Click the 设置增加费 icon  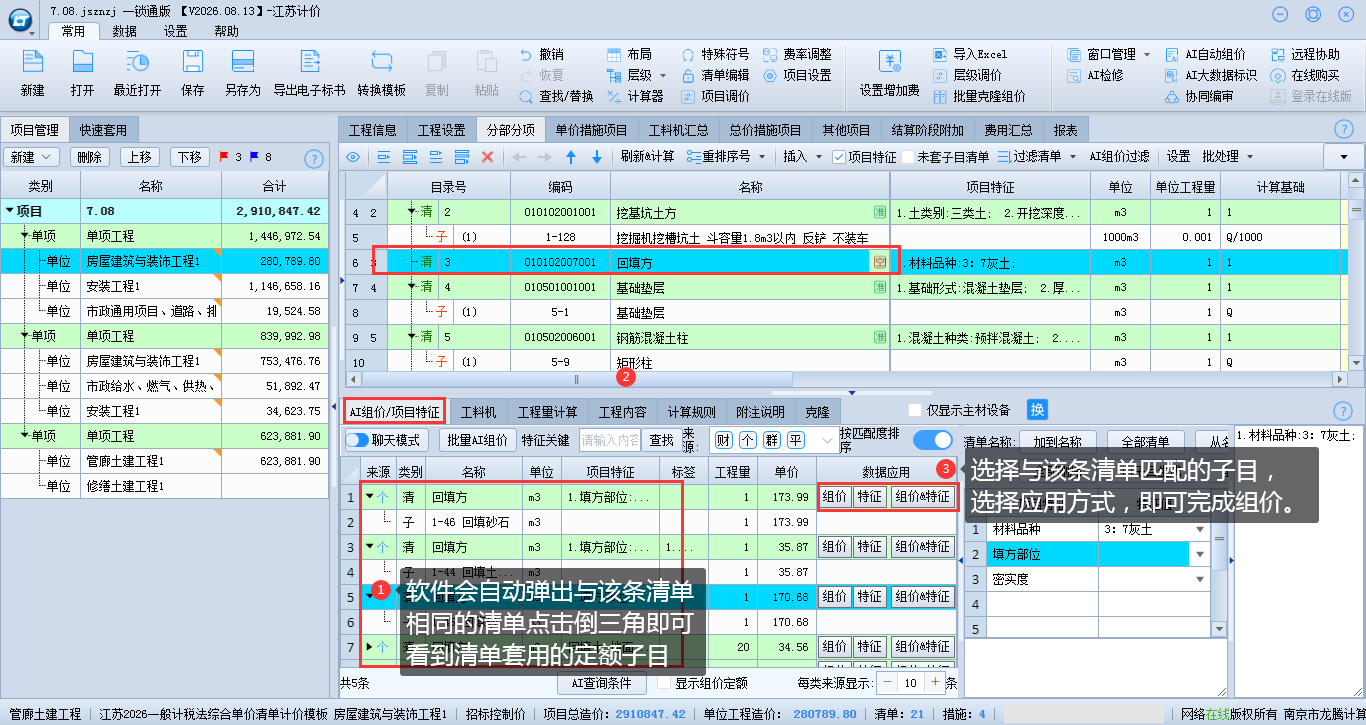tap(889, 73)
